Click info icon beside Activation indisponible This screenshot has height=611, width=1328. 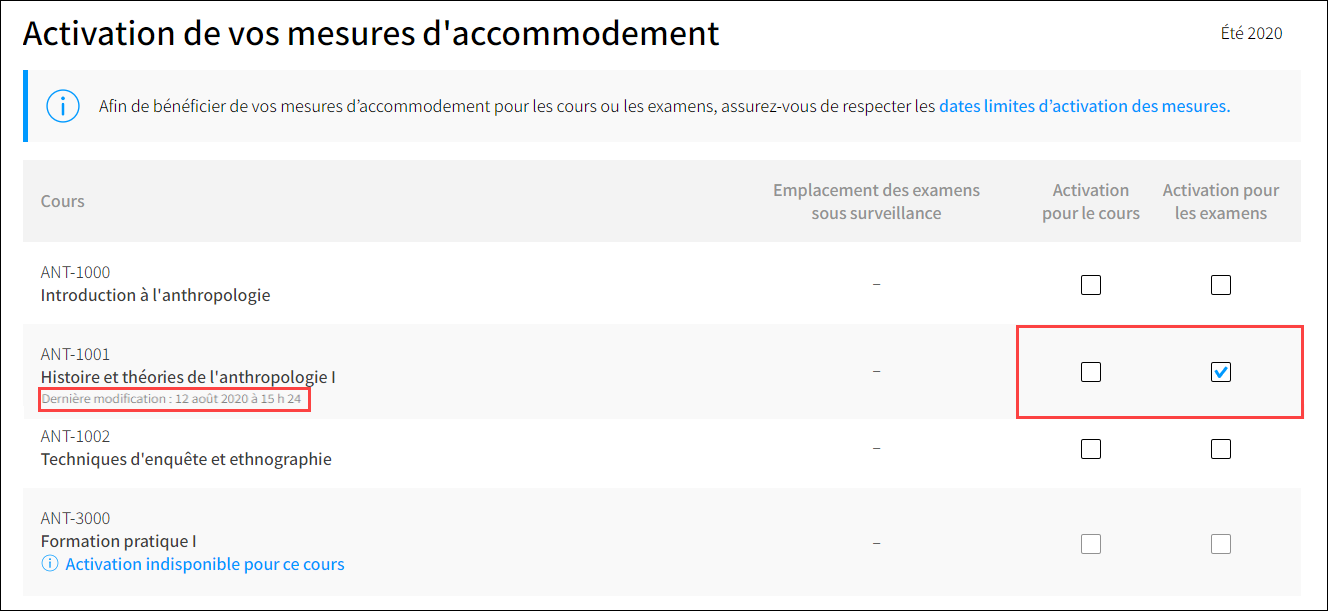pos(49,564)
